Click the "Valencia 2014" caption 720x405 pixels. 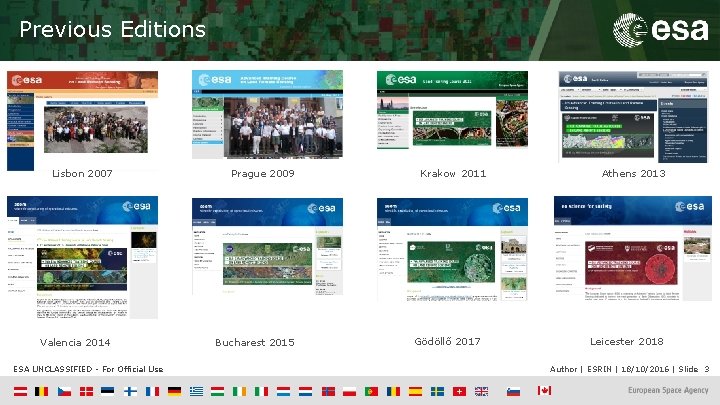(x=75, y=343)
